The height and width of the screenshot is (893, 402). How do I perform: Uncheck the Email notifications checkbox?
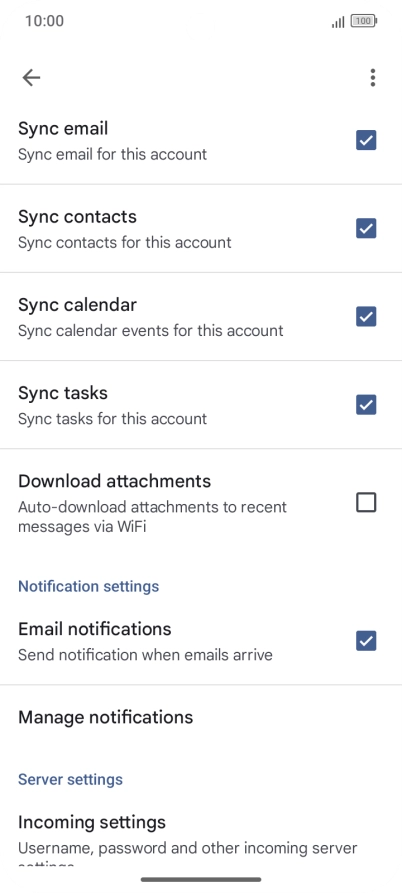pos(366,641)
